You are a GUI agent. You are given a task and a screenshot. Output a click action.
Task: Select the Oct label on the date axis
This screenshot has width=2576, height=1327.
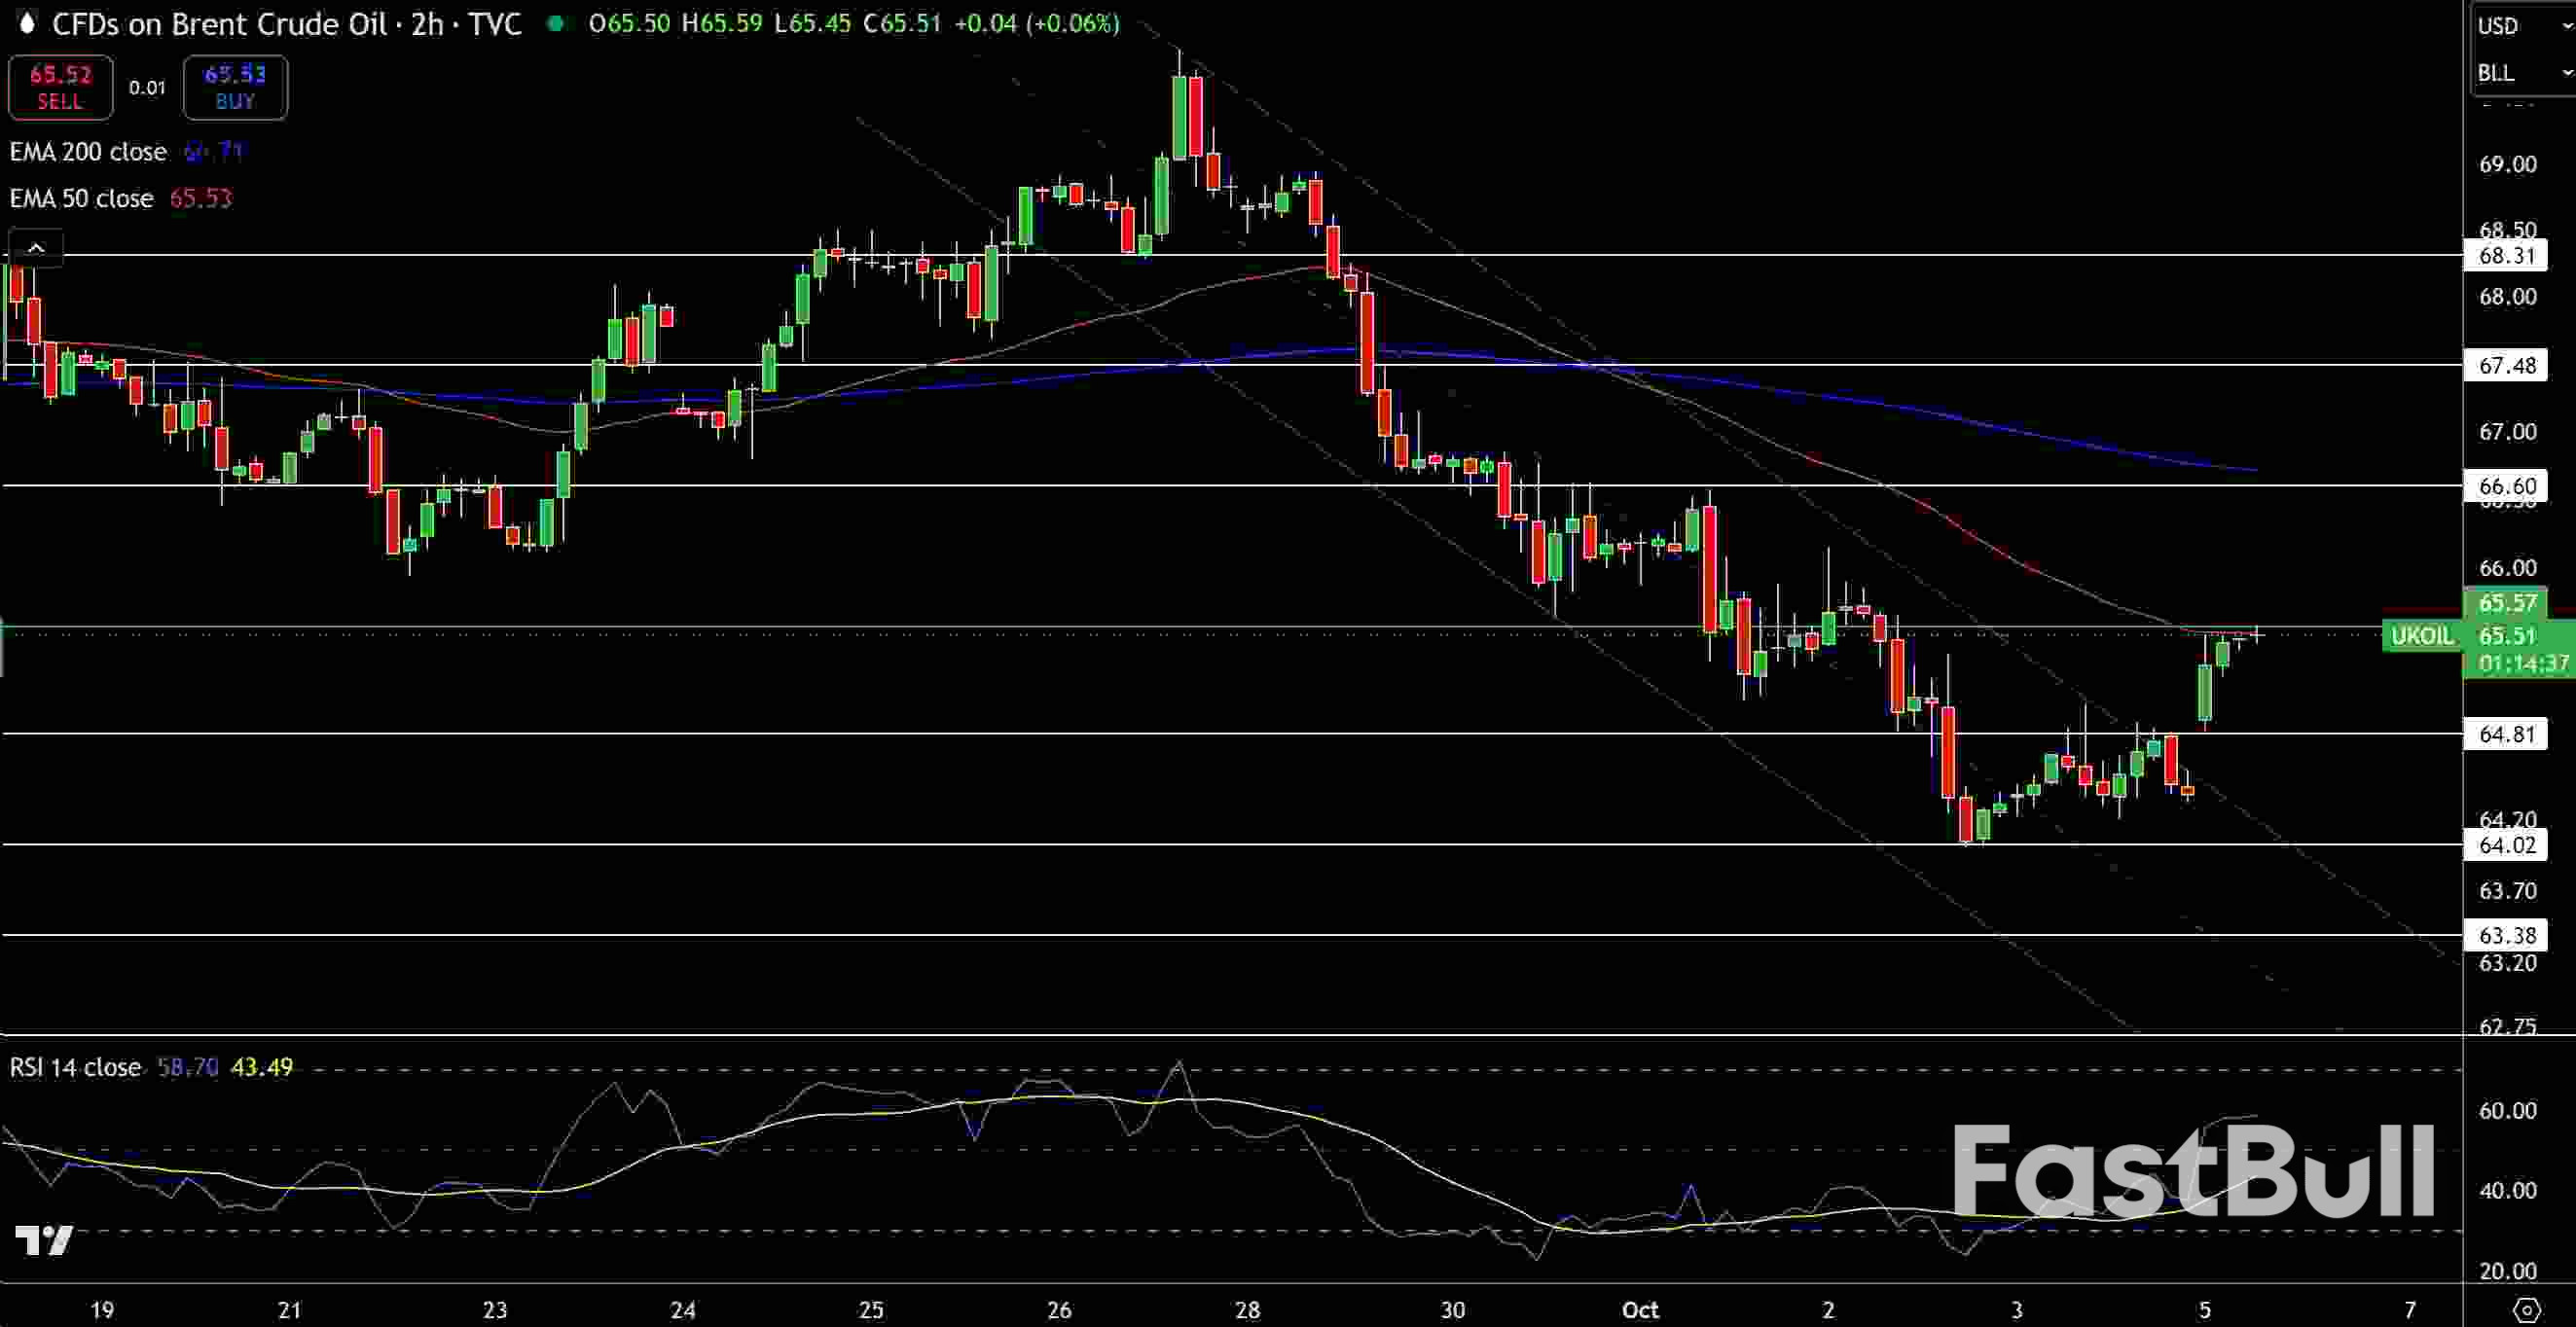(x=1641, y=1310)
